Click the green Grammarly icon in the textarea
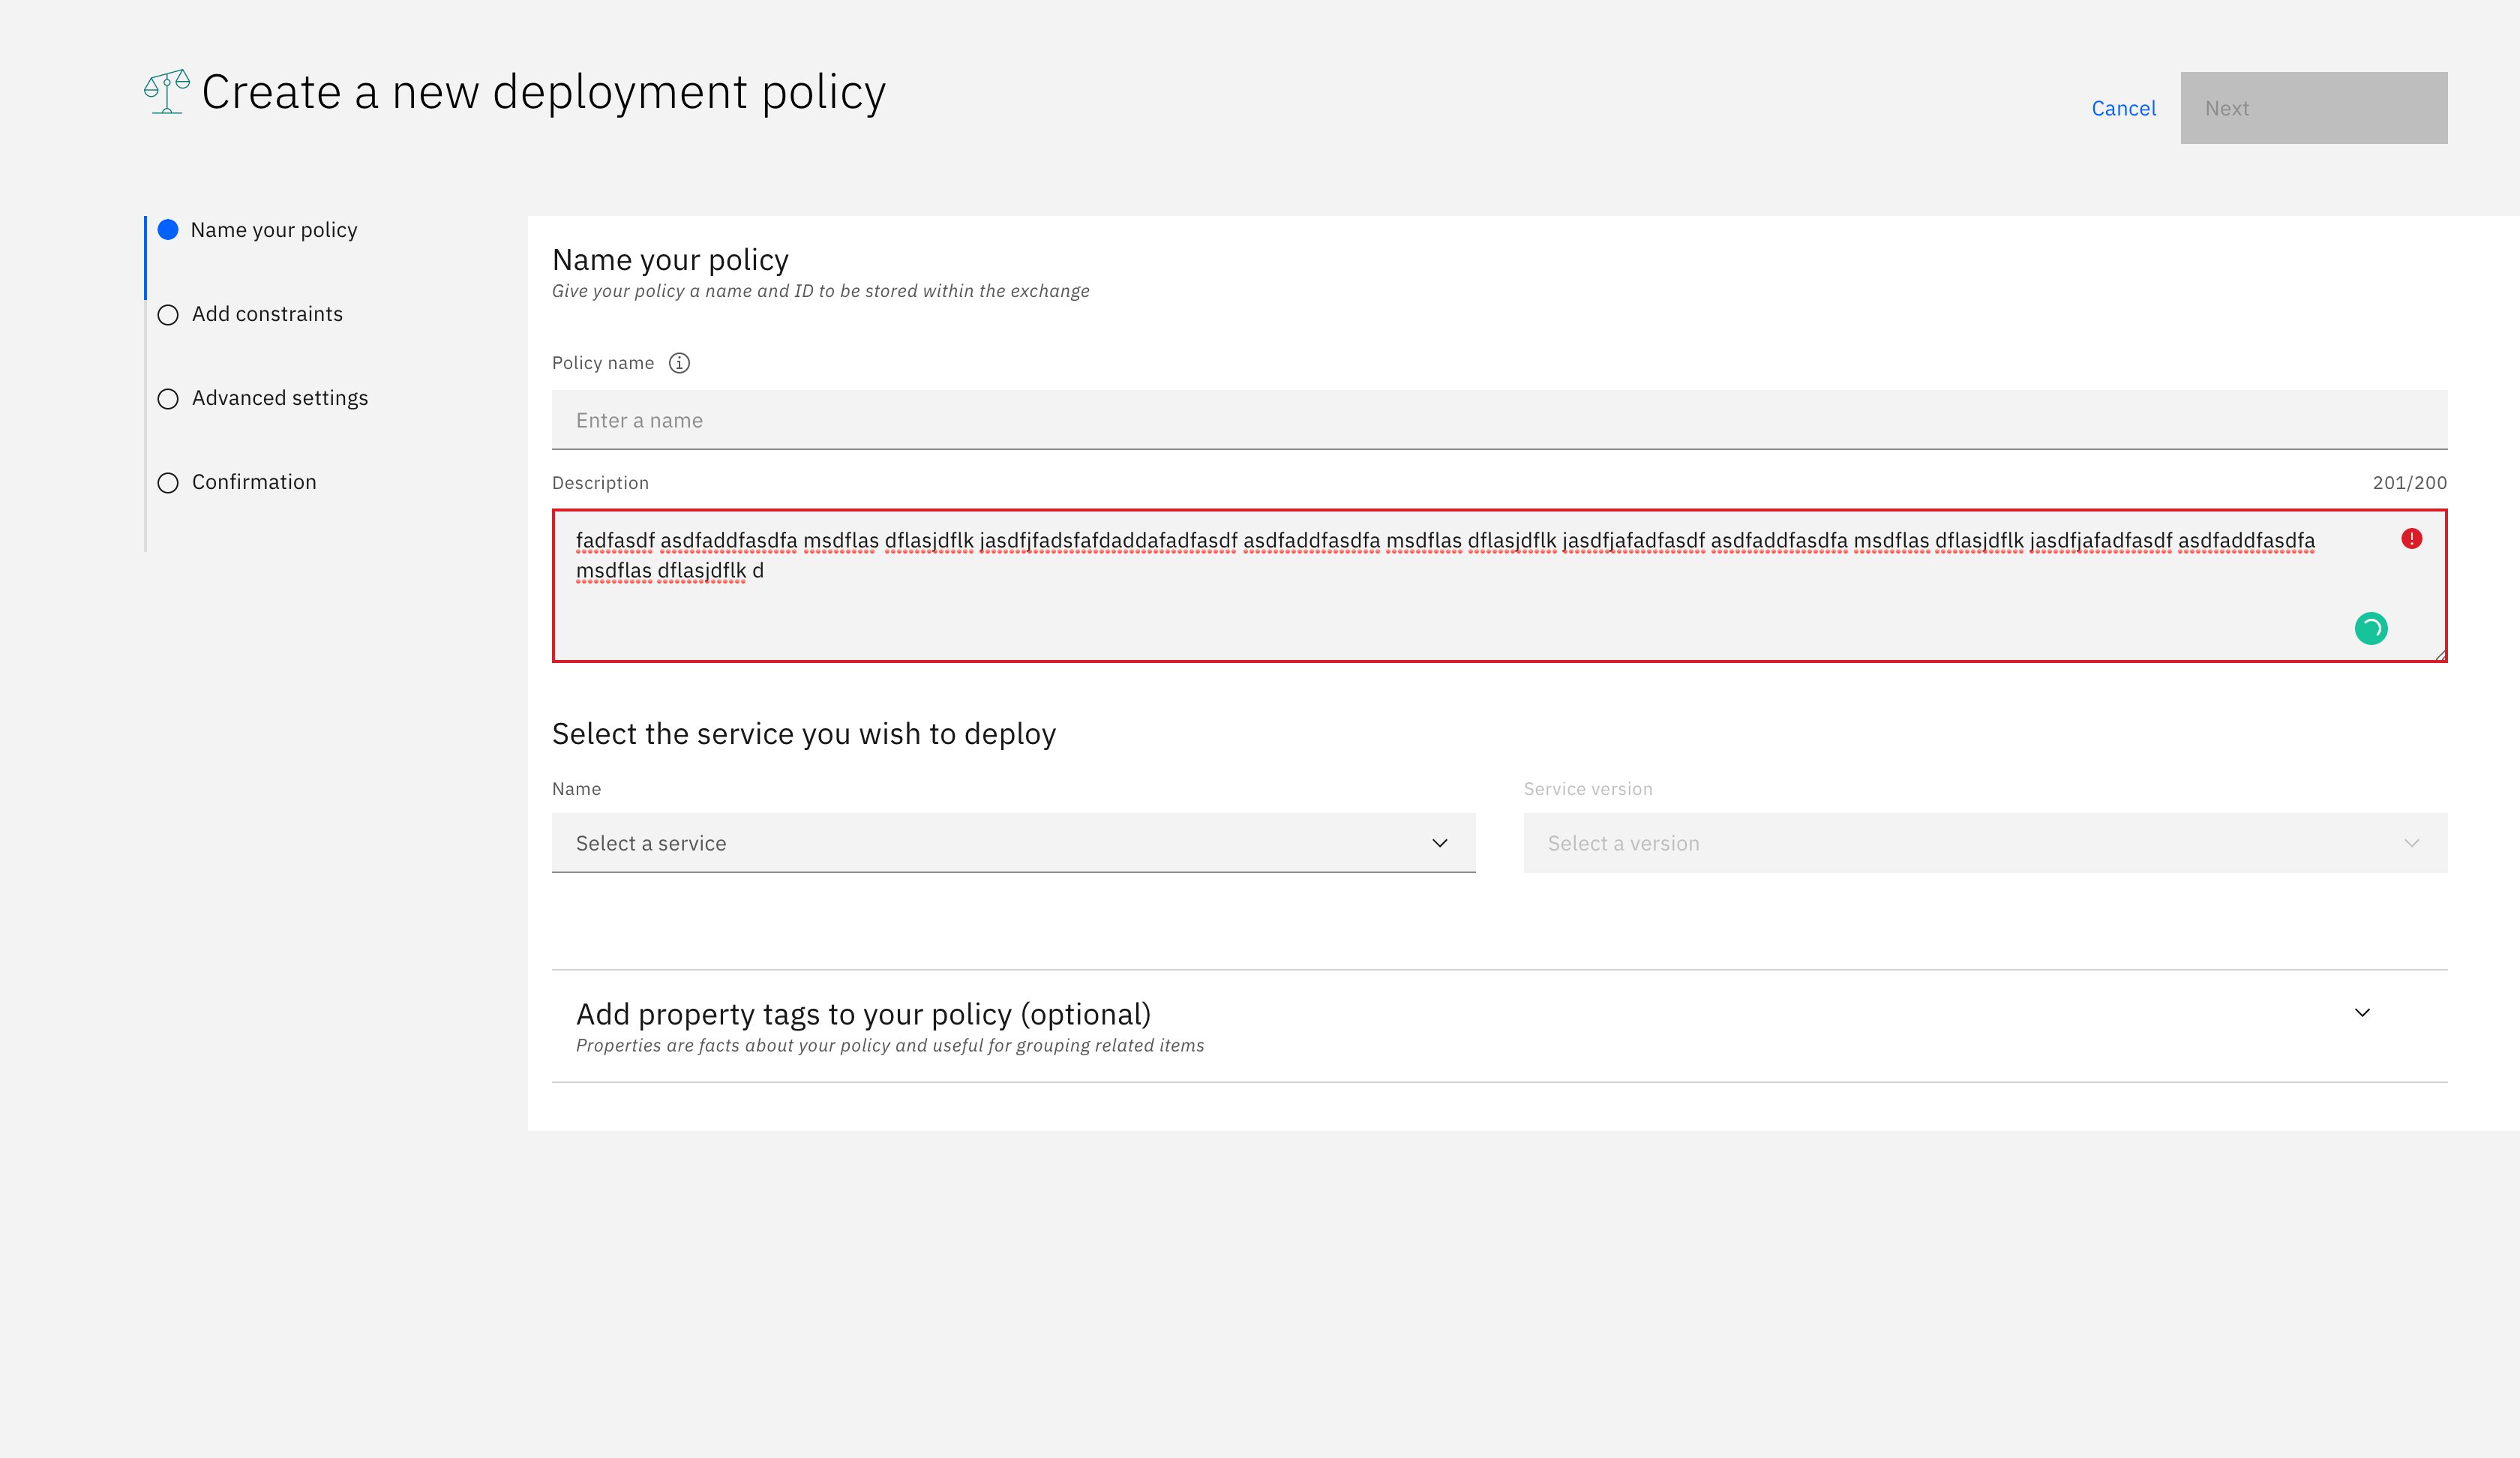This screenshot has width=2520, height=1458. pos(2371,628)
